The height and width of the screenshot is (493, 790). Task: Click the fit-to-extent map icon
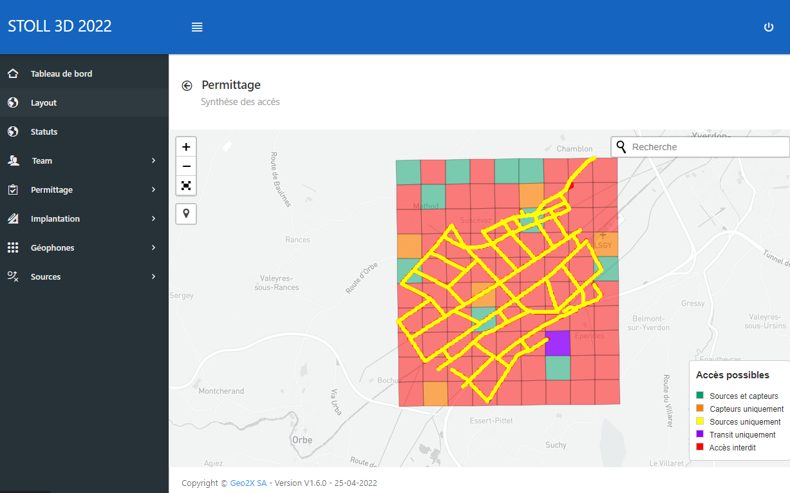click(186, 185)
